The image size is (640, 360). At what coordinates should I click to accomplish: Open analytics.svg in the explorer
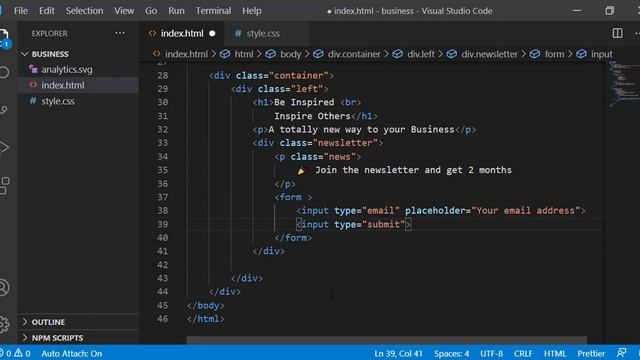78,69
